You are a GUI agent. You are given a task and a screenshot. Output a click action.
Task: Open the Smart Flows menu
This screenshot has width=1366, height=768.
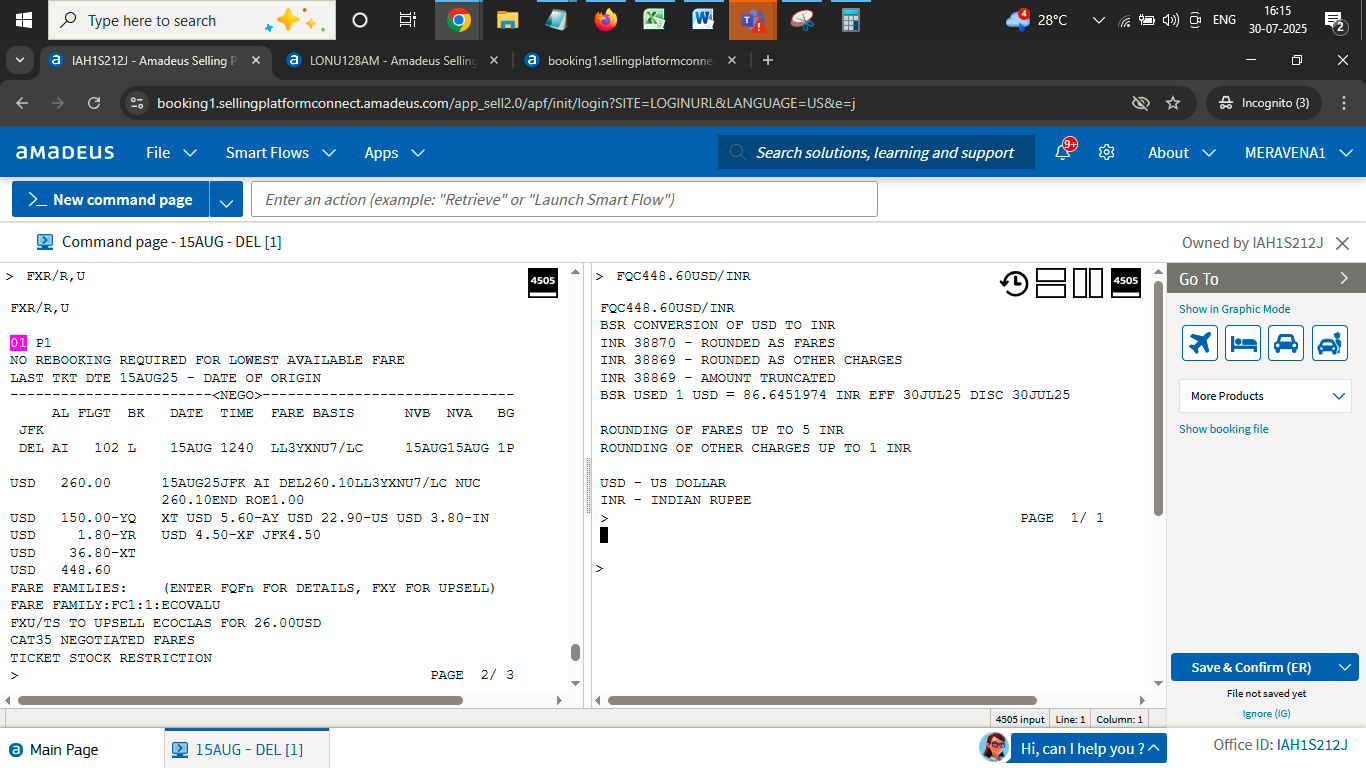(280, 153)
